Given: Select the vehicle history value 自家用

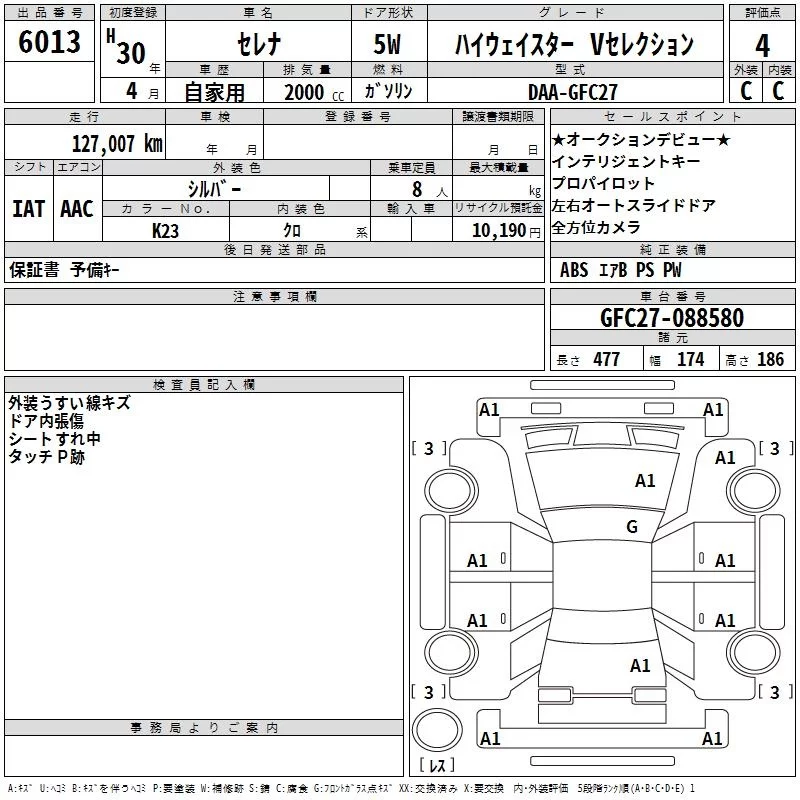Looking at the screenshot, I should pos(214,92).
